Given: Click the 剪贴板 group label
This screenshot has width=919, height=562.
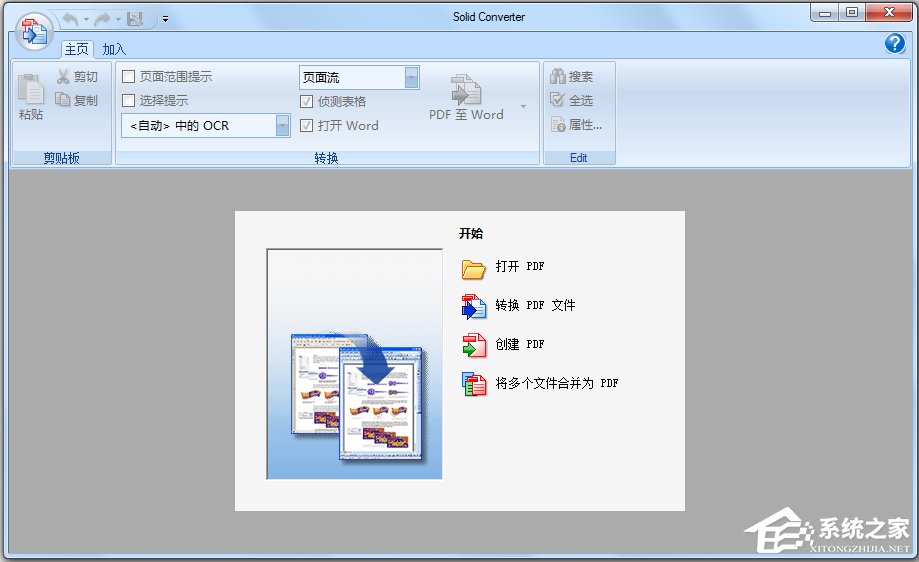Looking at the screenshot, I should pos(62,158).
